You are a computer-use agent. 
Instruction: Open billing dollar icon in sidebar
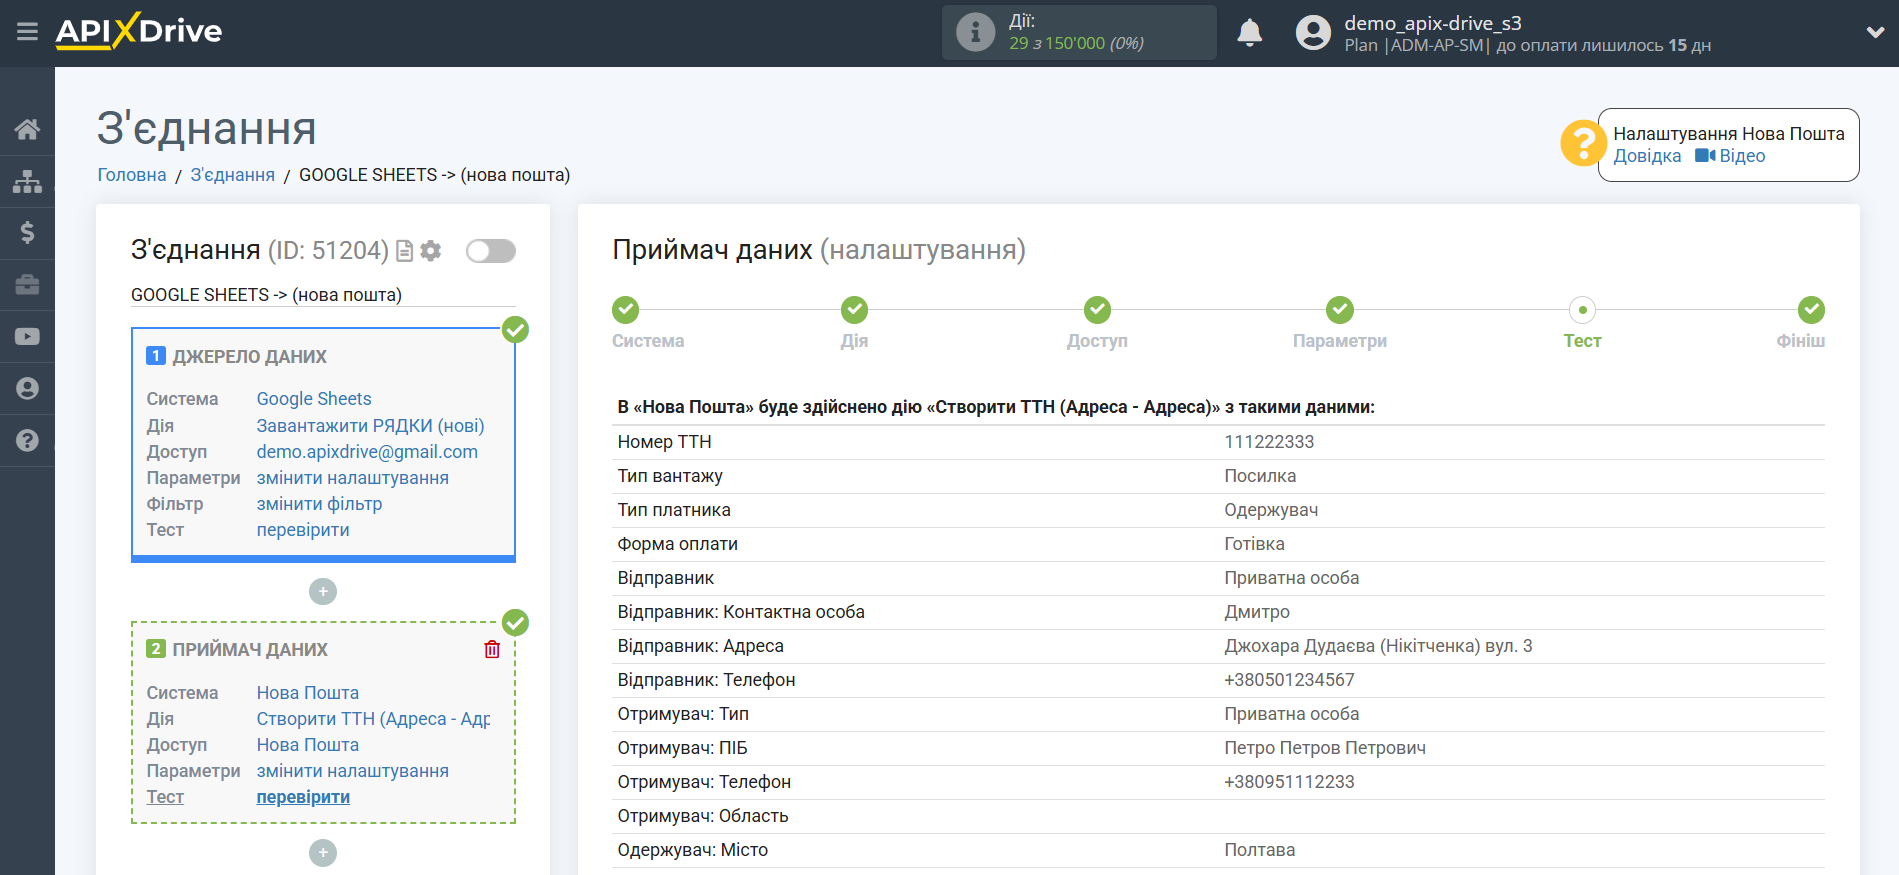(27, 233)
